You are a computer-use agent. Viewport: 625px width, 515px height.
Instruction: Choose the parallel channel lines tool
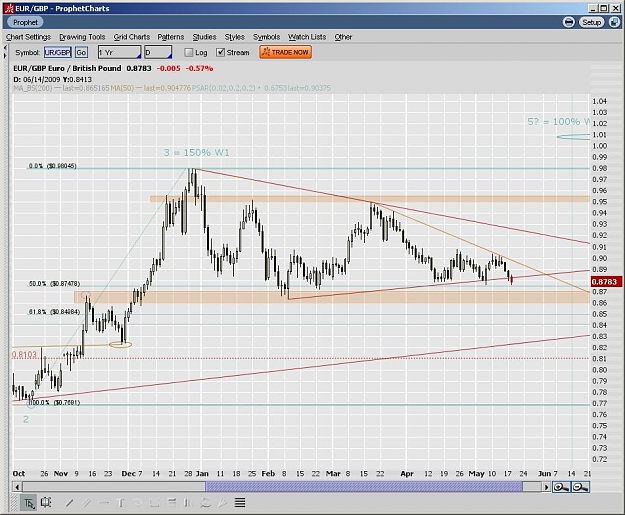tap(86, 503)
